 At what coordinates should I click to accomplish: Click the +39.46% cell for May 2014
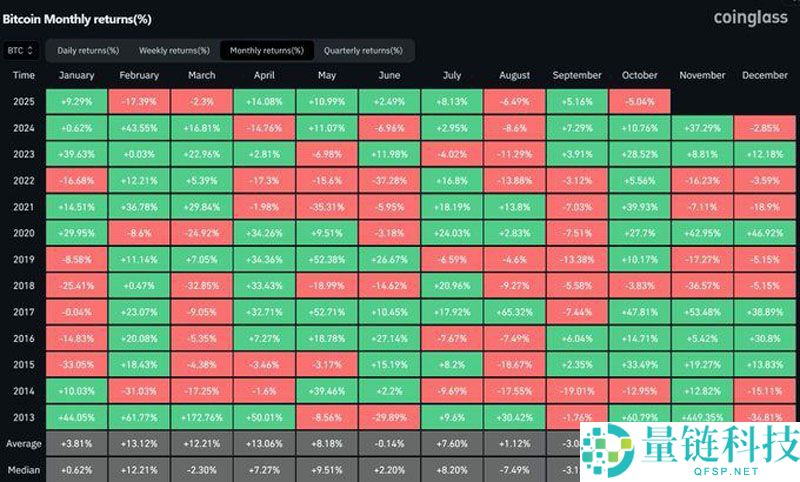(327, 391)
